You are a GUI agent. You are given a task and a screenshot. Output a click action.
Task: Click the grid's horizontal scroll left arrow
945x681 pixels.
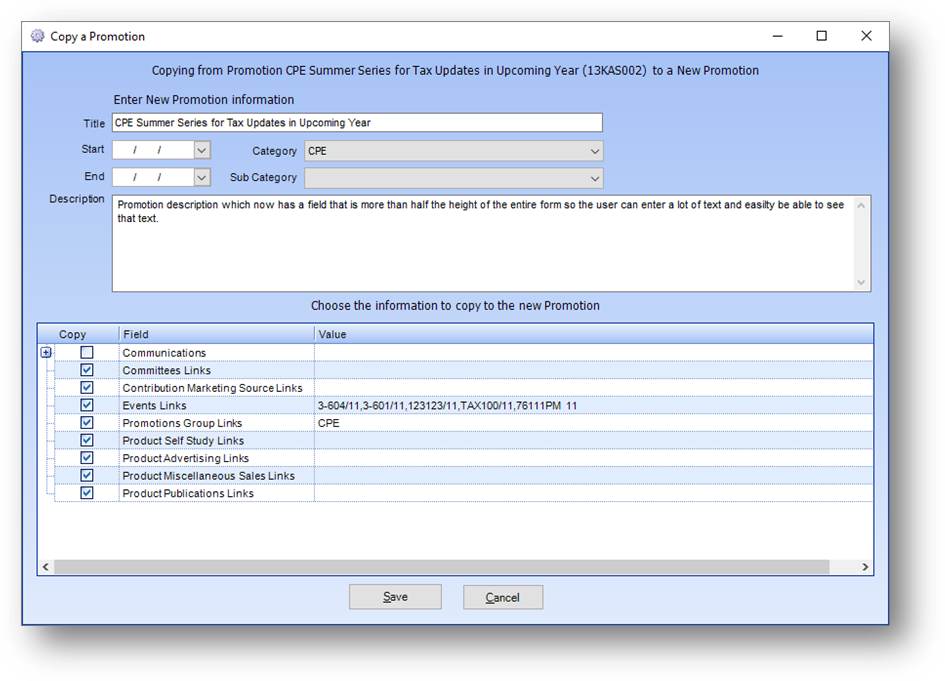pyautogui.click(x=46, y=567)
